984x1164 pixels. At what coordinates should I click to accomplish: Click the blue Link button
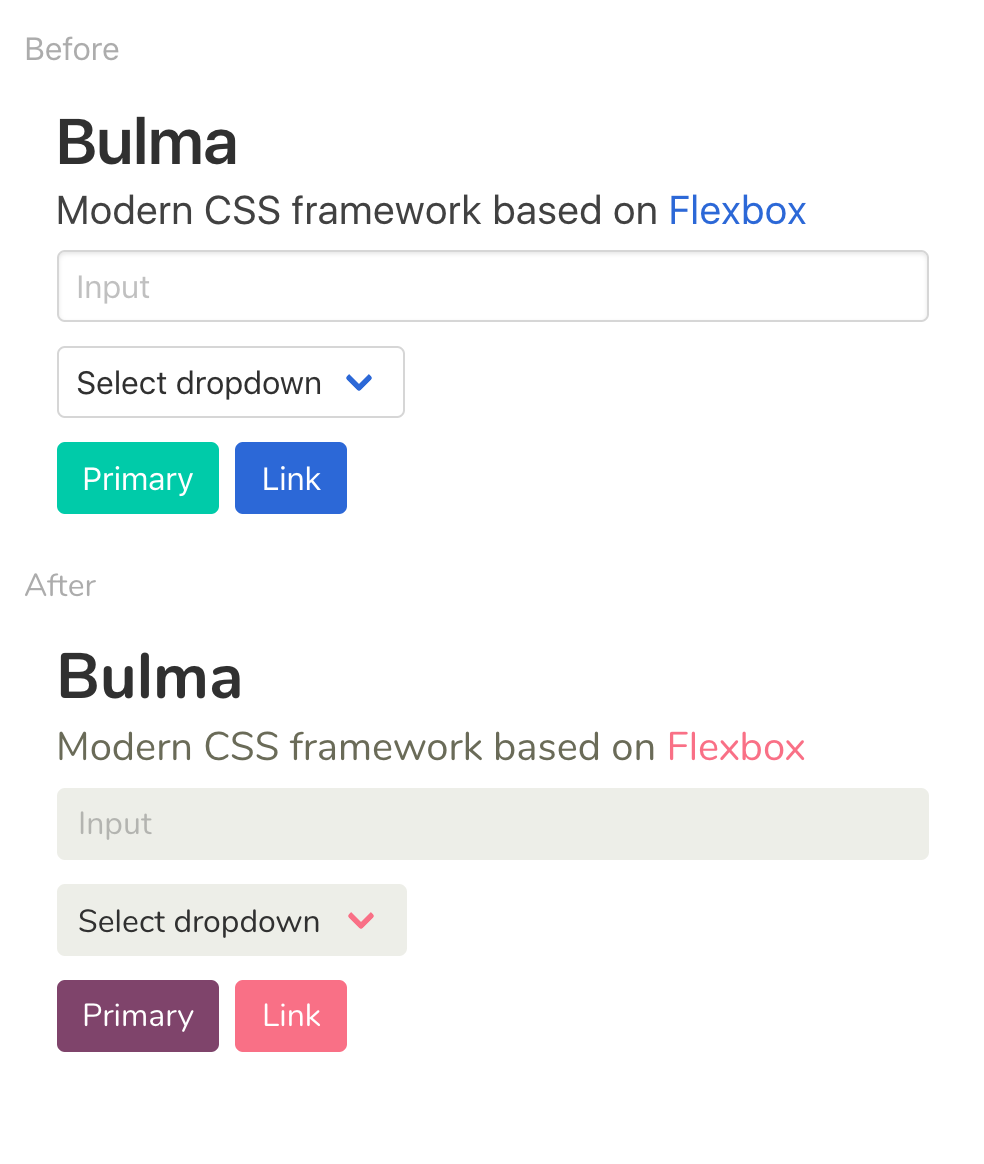(x=291, y=478)
